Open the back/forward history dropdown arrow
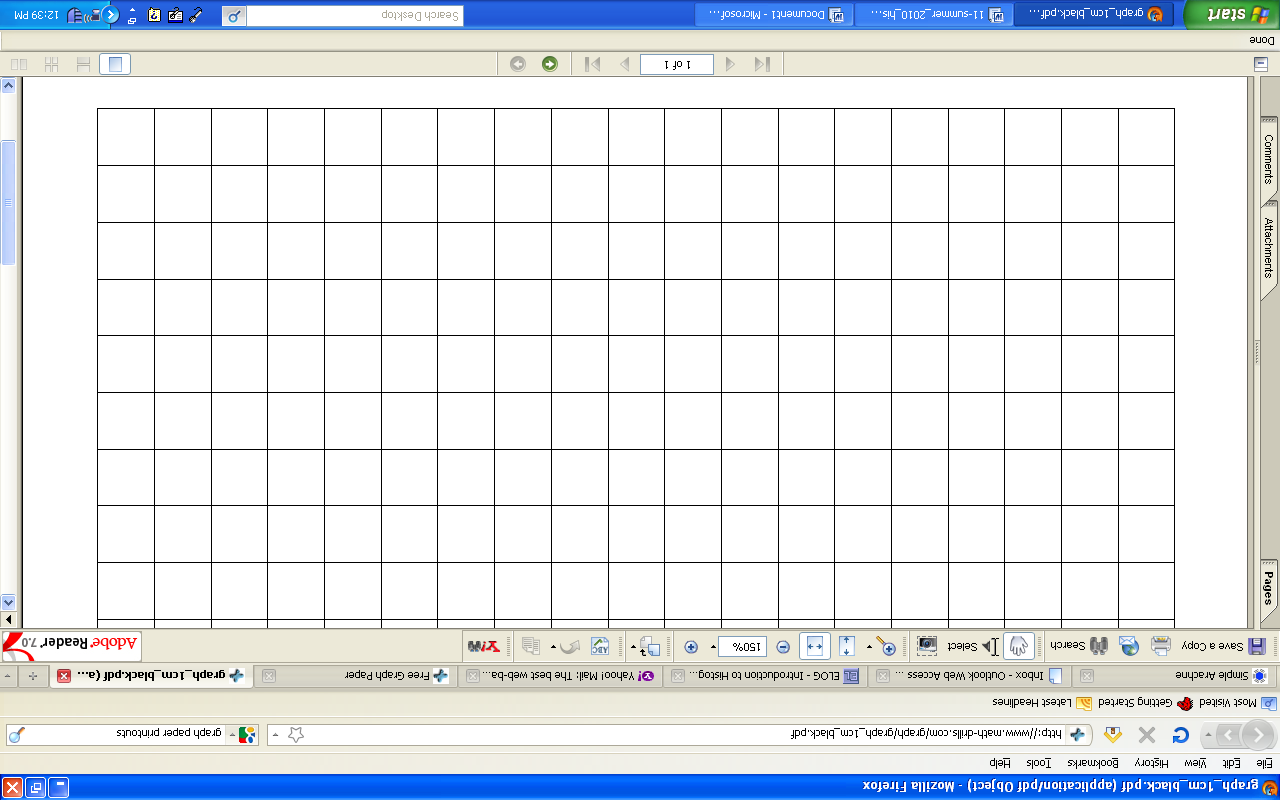The image size is (1280, 800). (1206, 736)
